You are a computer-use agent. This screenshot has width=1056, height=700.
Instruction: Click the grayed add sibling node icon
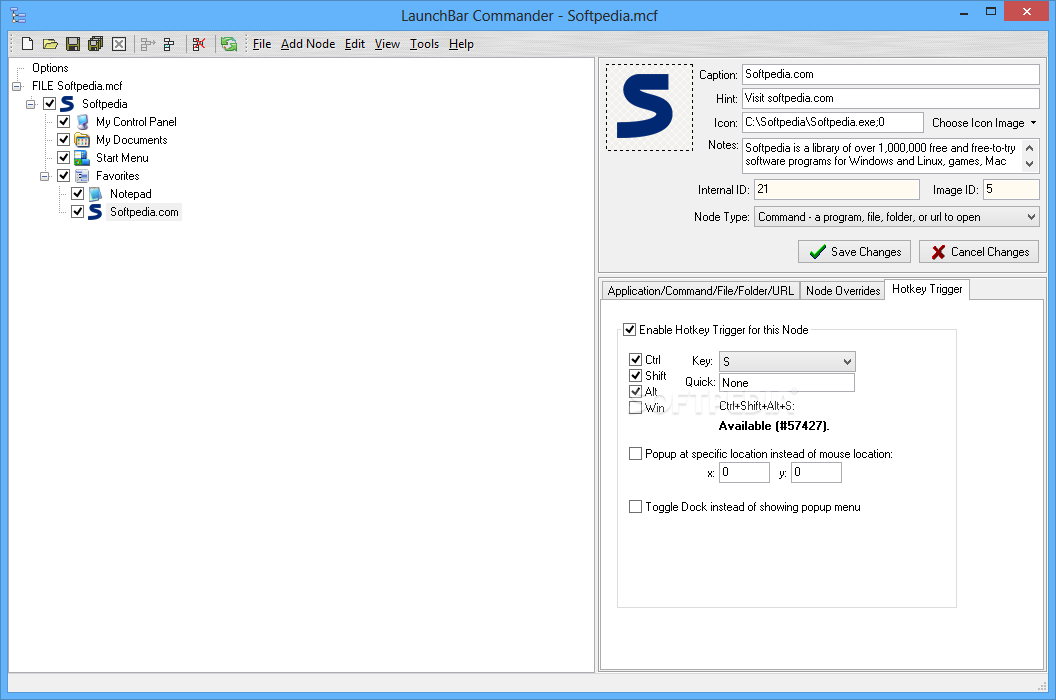tap(147, 44)
